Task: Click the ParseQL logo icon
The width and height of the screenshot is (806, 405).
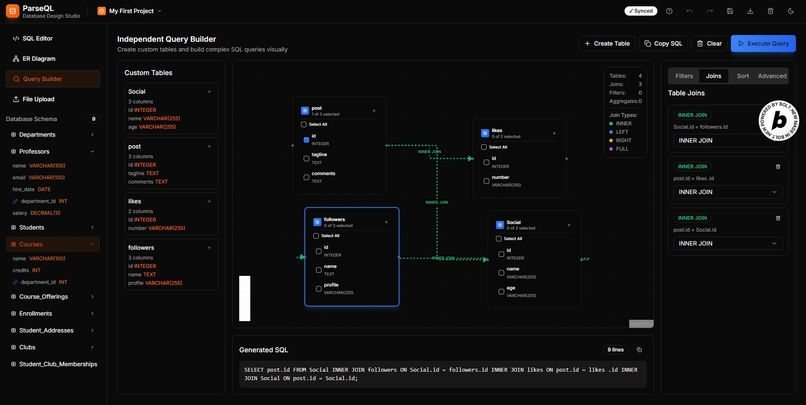Action: 12,11
